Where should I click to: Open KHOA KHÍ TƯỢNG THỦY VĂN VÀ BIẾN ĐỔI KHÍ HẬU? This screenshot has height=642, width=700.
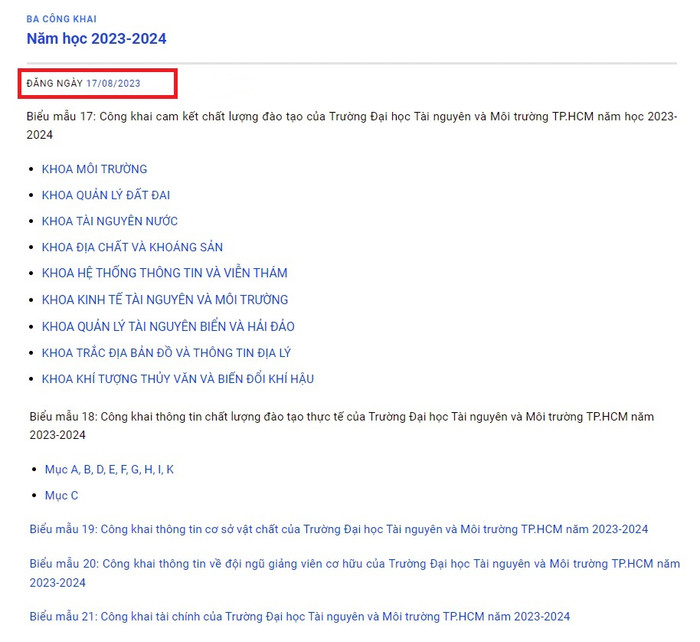[x=178, y=378]
